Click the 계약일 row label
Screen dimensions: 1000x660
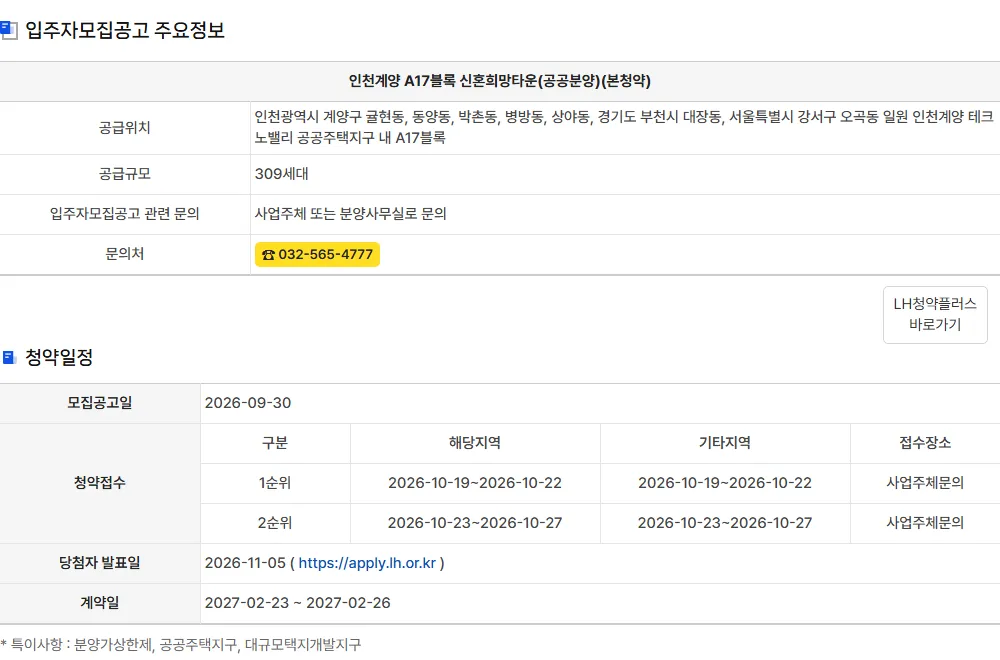click(x=99, y=603)
